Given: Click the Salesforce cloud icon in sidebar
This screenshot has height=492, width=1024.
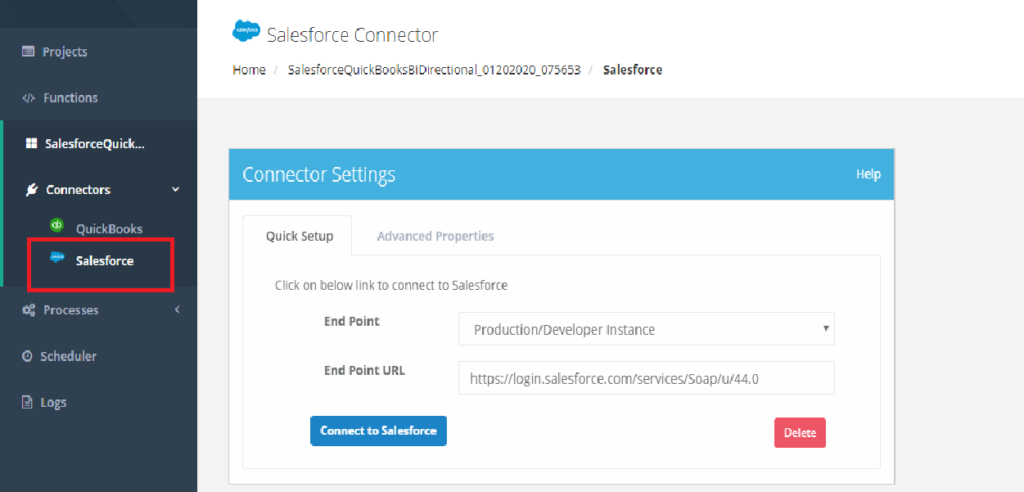Looking at the screenshot, I should click(x=57, y=258).
